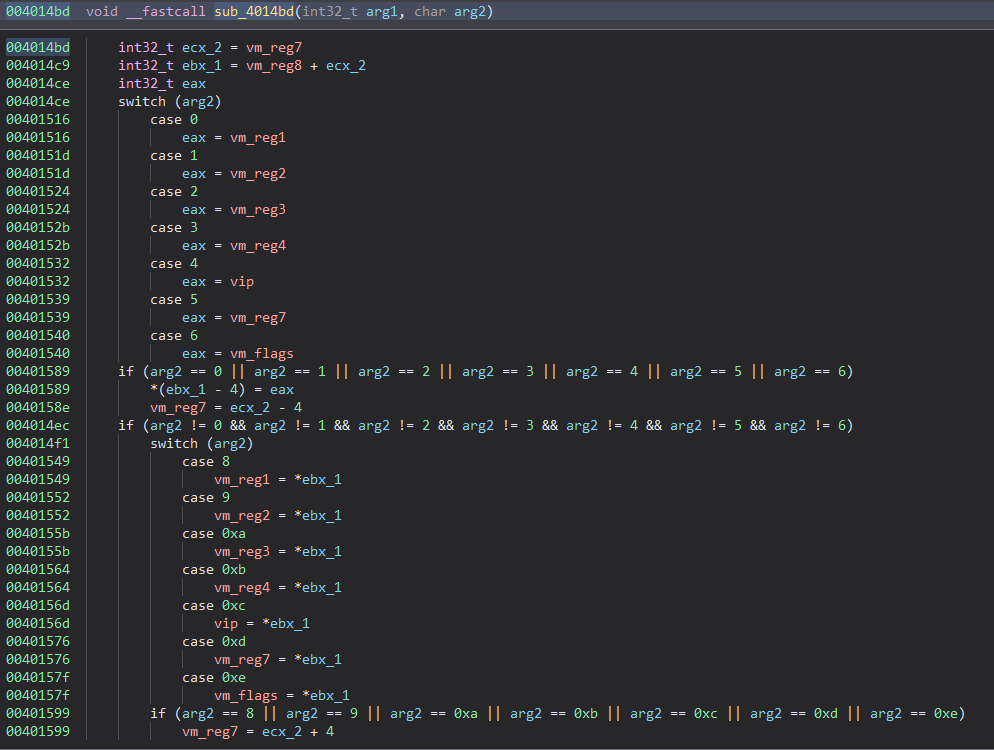Click the sub_4014bd function name in header
Image resolution: width=994 pixels, height=750 pixels.
252,12
